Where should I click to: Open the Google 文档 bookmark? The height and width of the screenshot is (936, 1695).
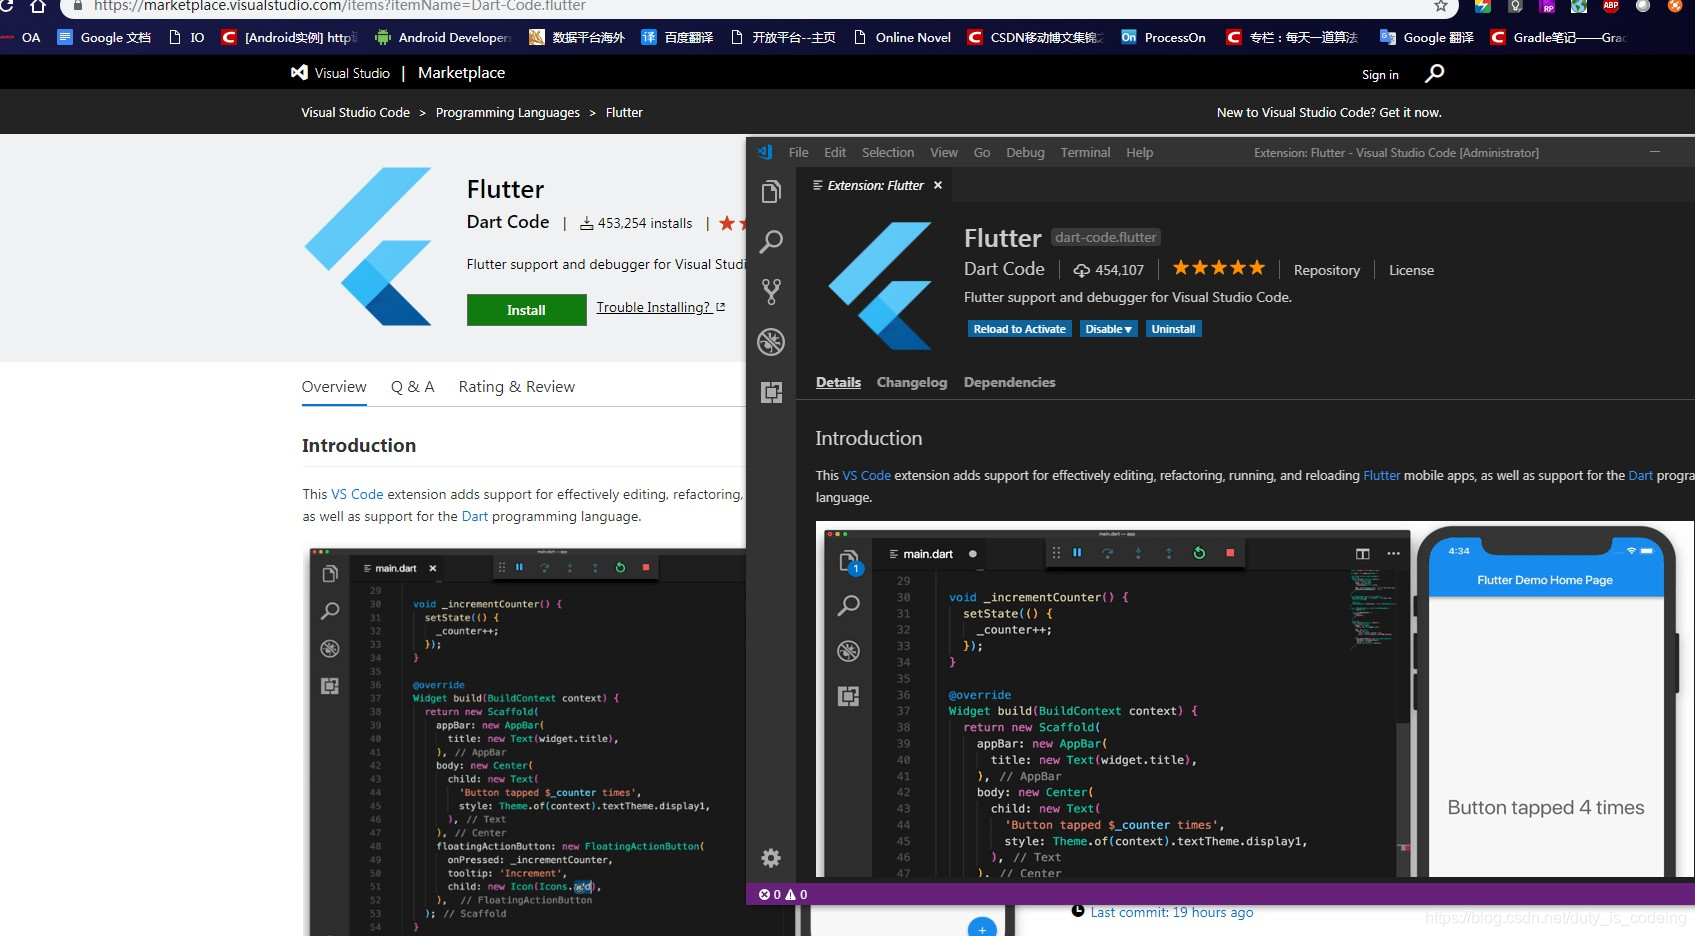point(105,37)
